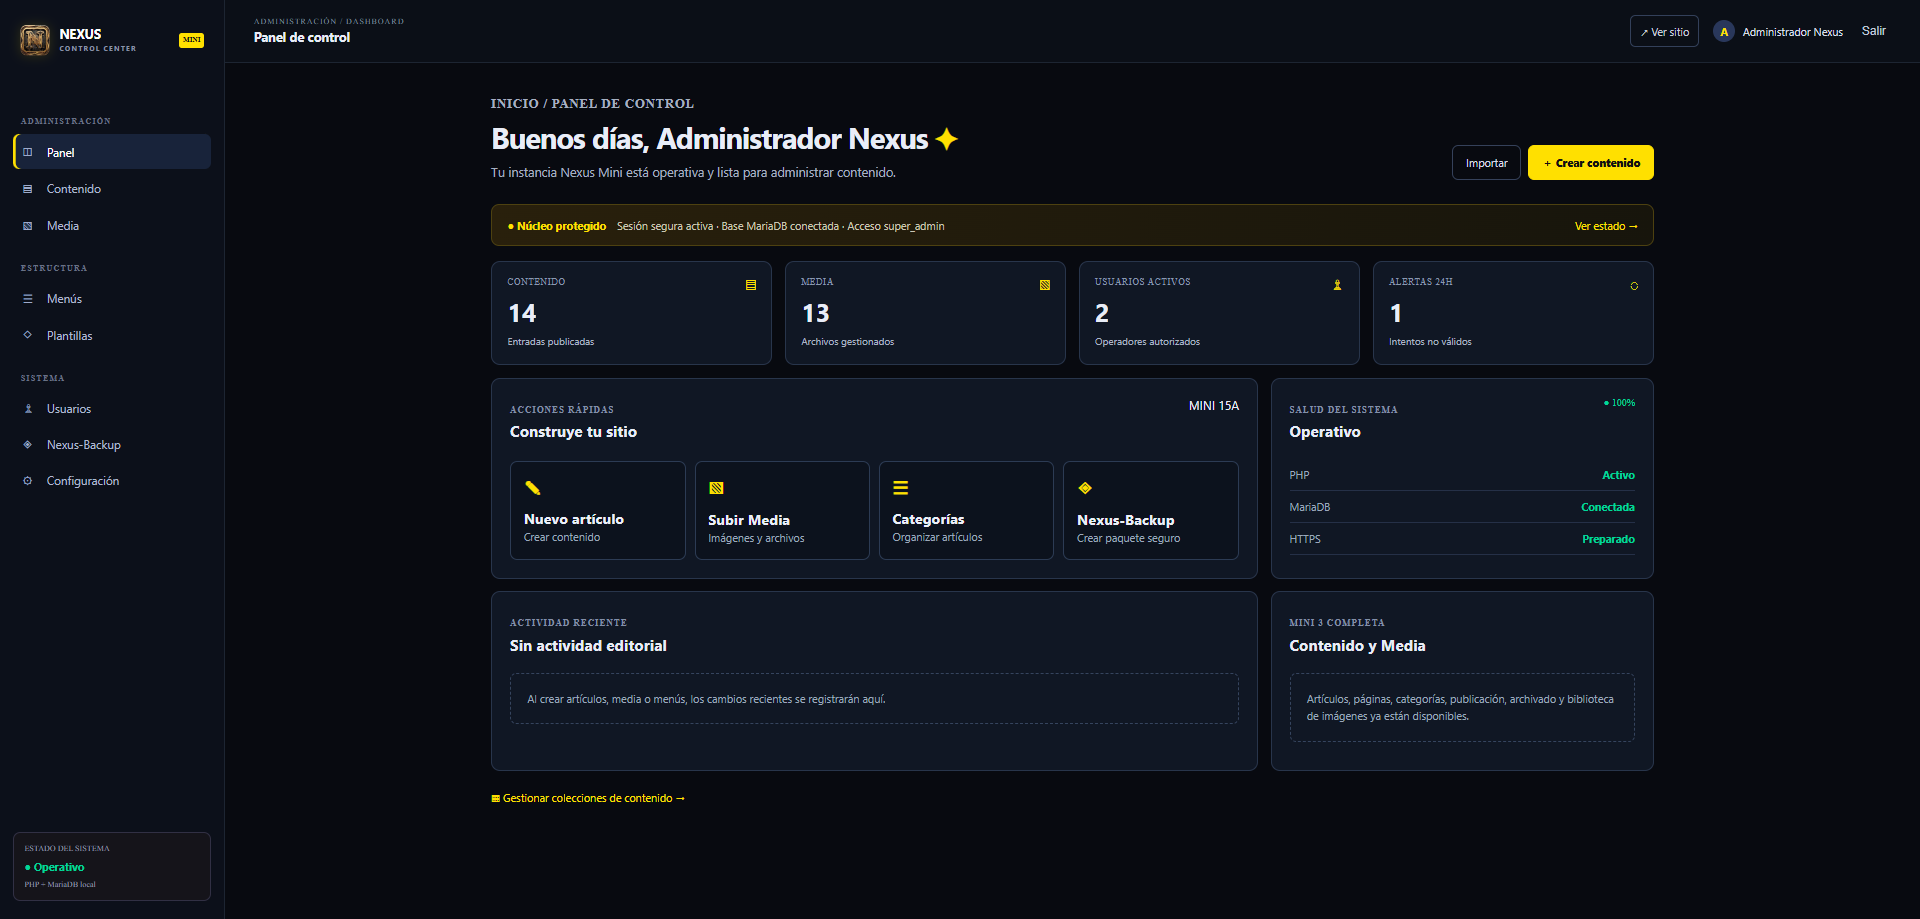The height and width of the screenshot is (919, 1920).
Task: Click the Alertas 24h circle icon
Action: (1634, 286)
